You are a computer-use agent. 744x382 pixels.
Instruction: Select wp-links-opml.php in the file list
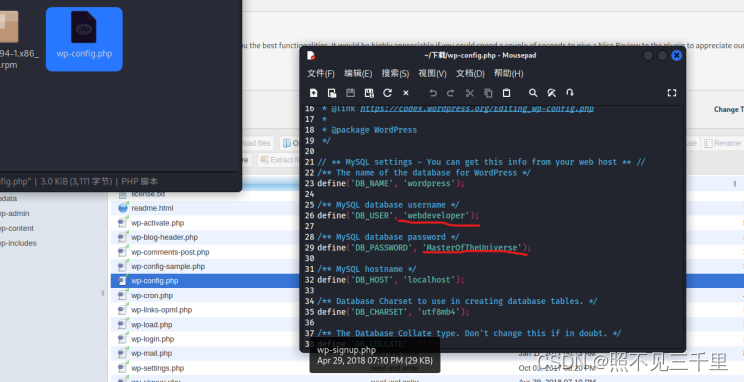coord(162,310)
